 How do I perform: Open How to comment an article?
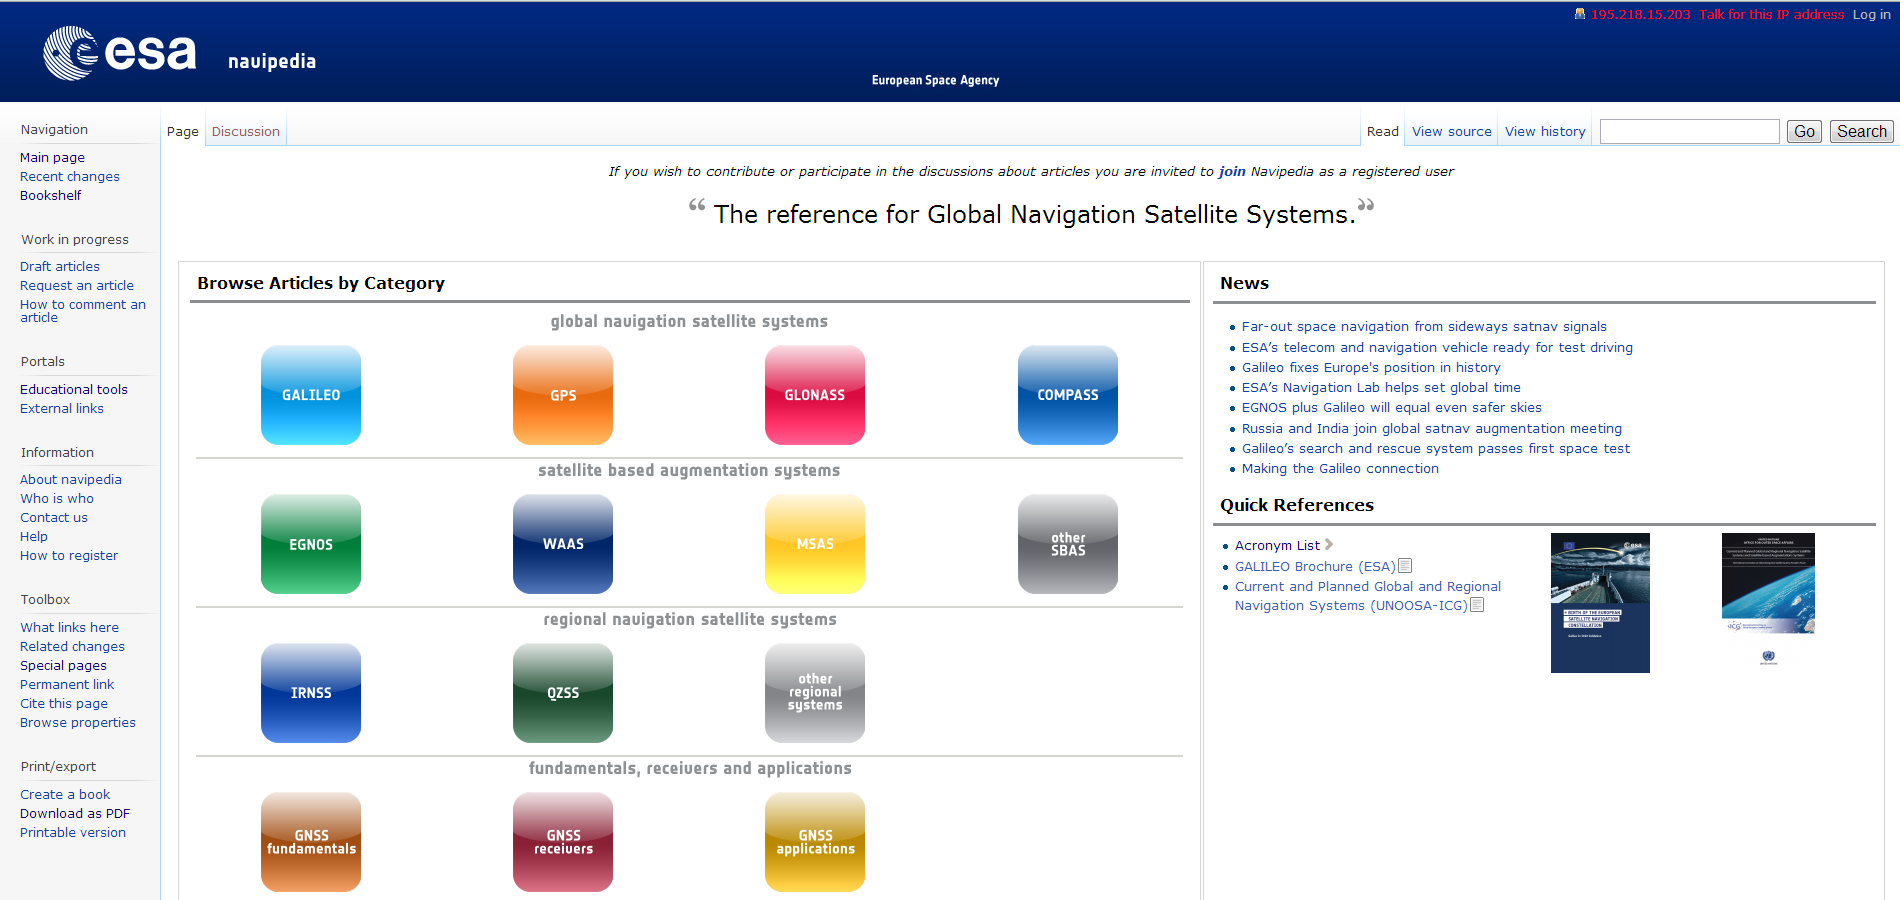83,311
